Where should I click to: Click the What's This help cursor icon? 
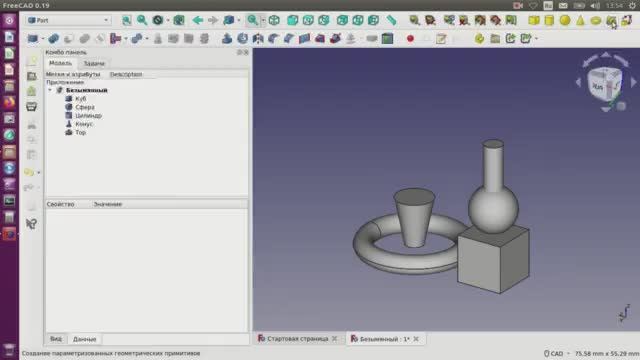click(31, 224)
